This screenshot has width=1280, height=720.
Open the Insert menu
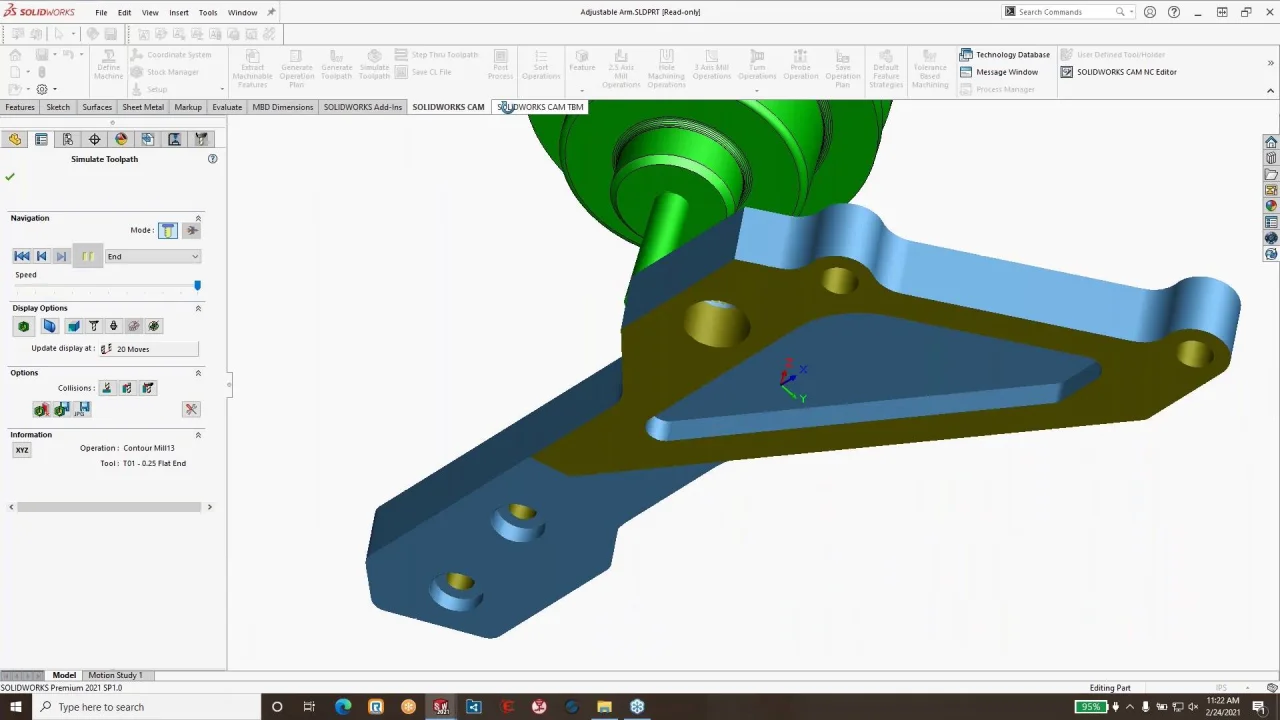point(179,12)
